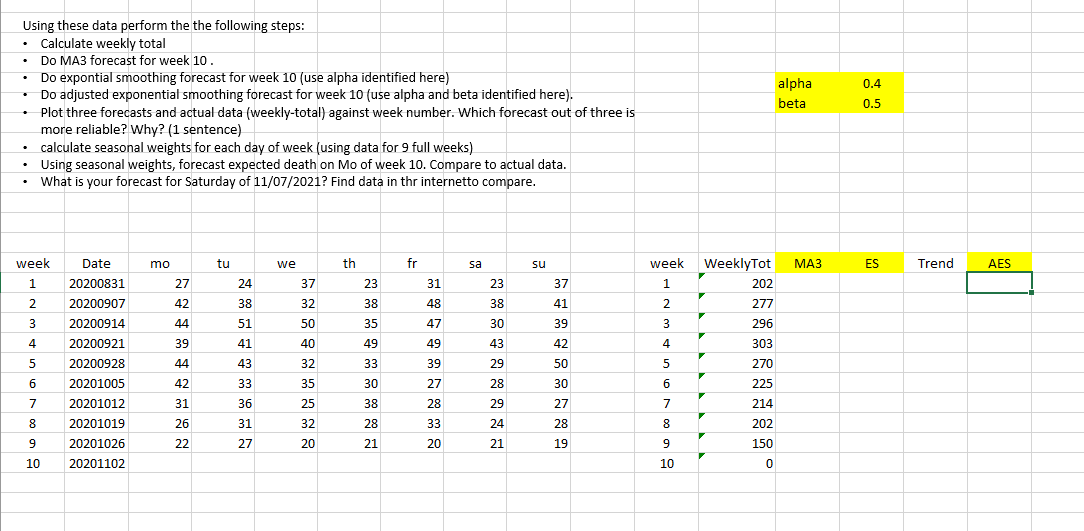Click WeeklyTot value 0 for week 10
The height and width of the screenshot is (531, 1084).
pos(736,463)
